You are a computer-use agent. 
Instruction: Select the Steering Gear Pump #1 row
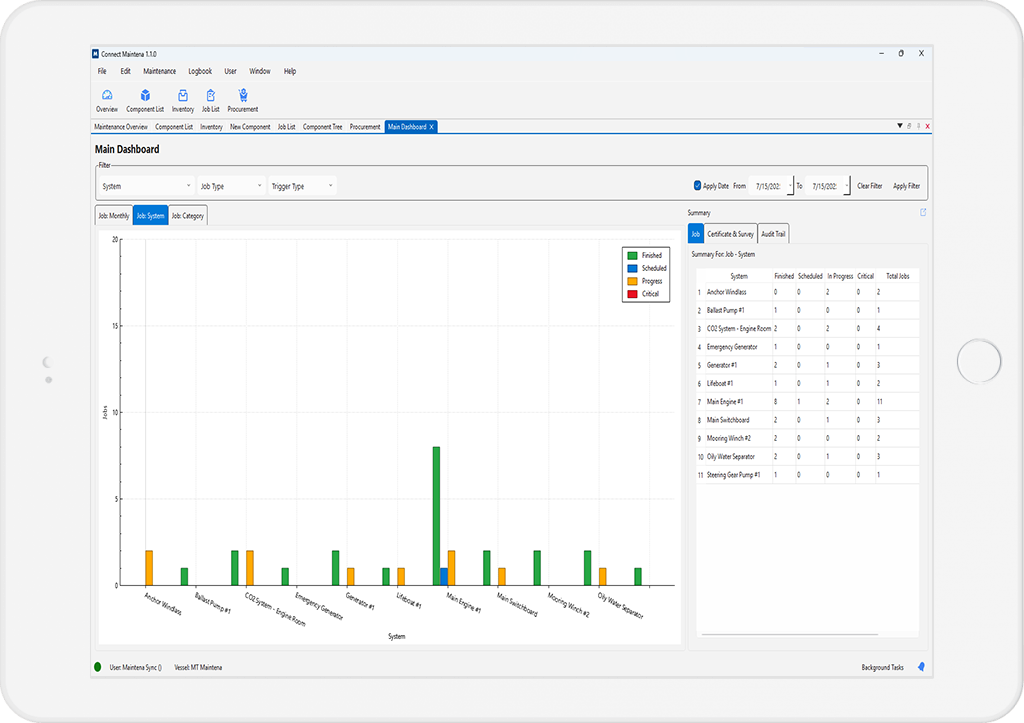click(807, 475)
